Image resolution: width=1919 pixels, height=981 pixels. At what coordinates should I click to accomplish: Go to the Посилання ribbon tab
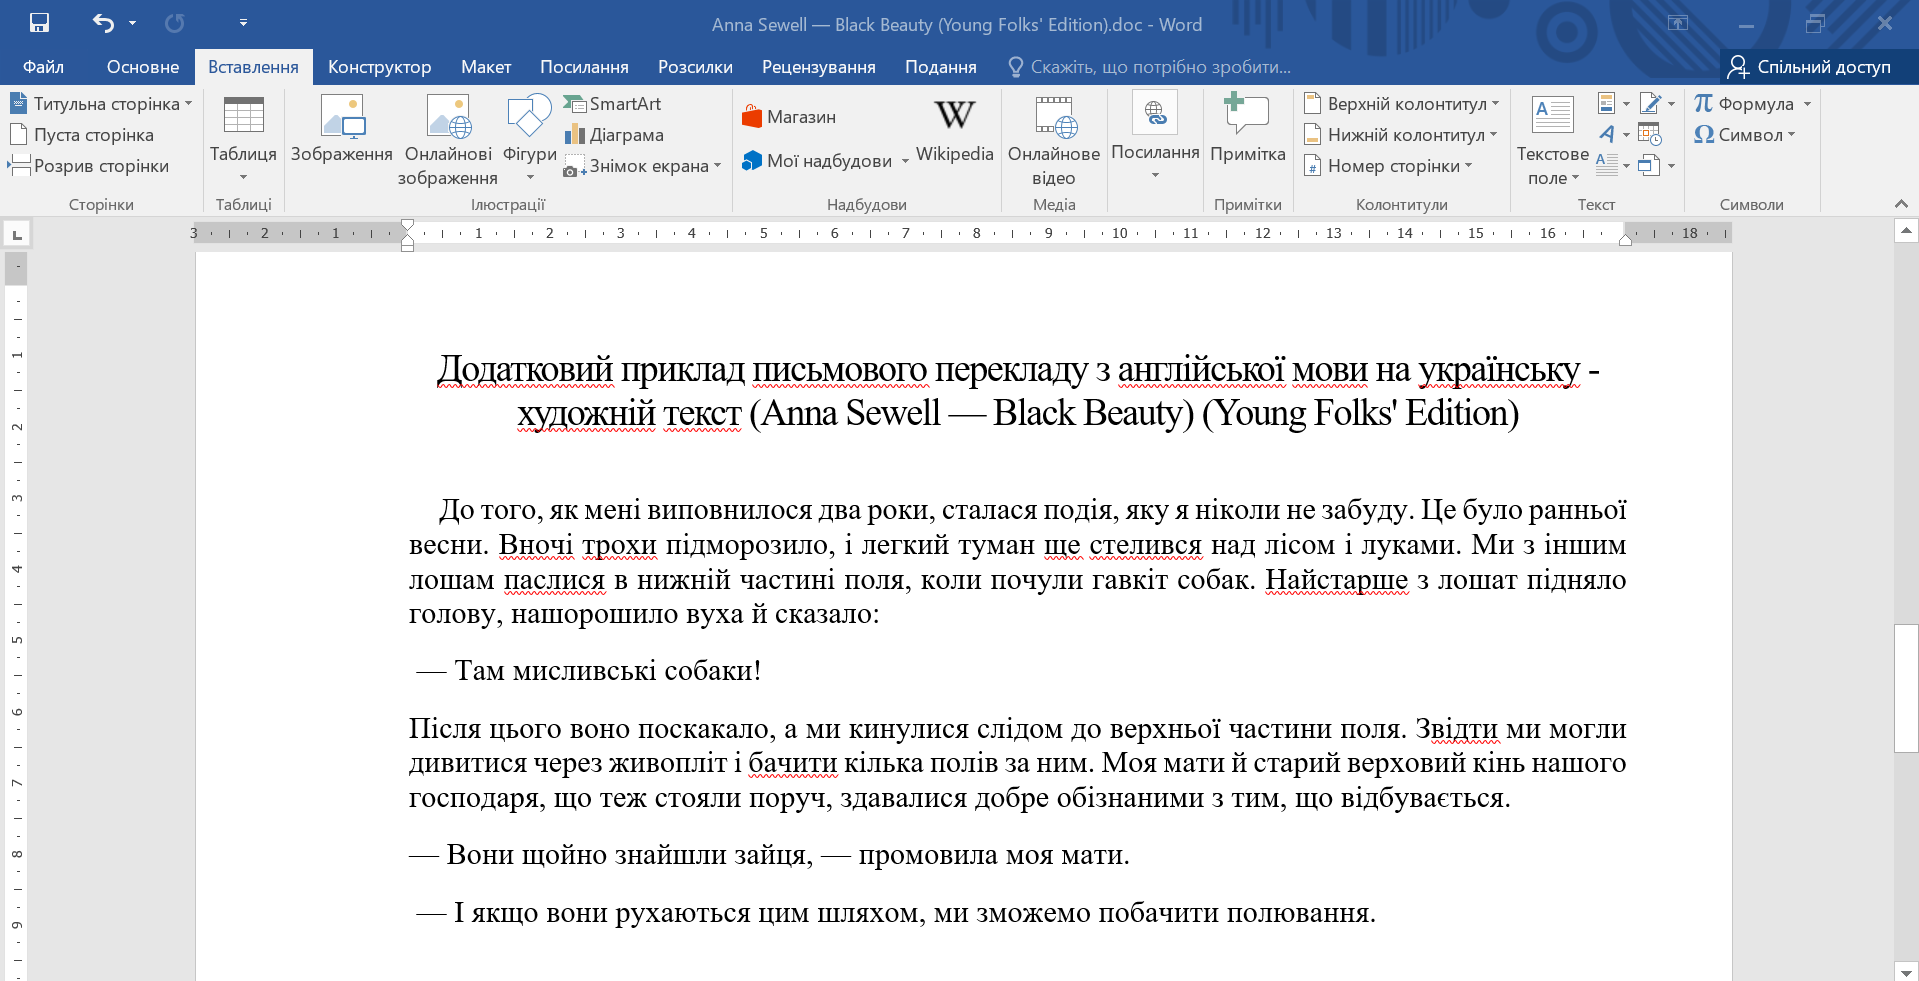[x=584, y=67]
